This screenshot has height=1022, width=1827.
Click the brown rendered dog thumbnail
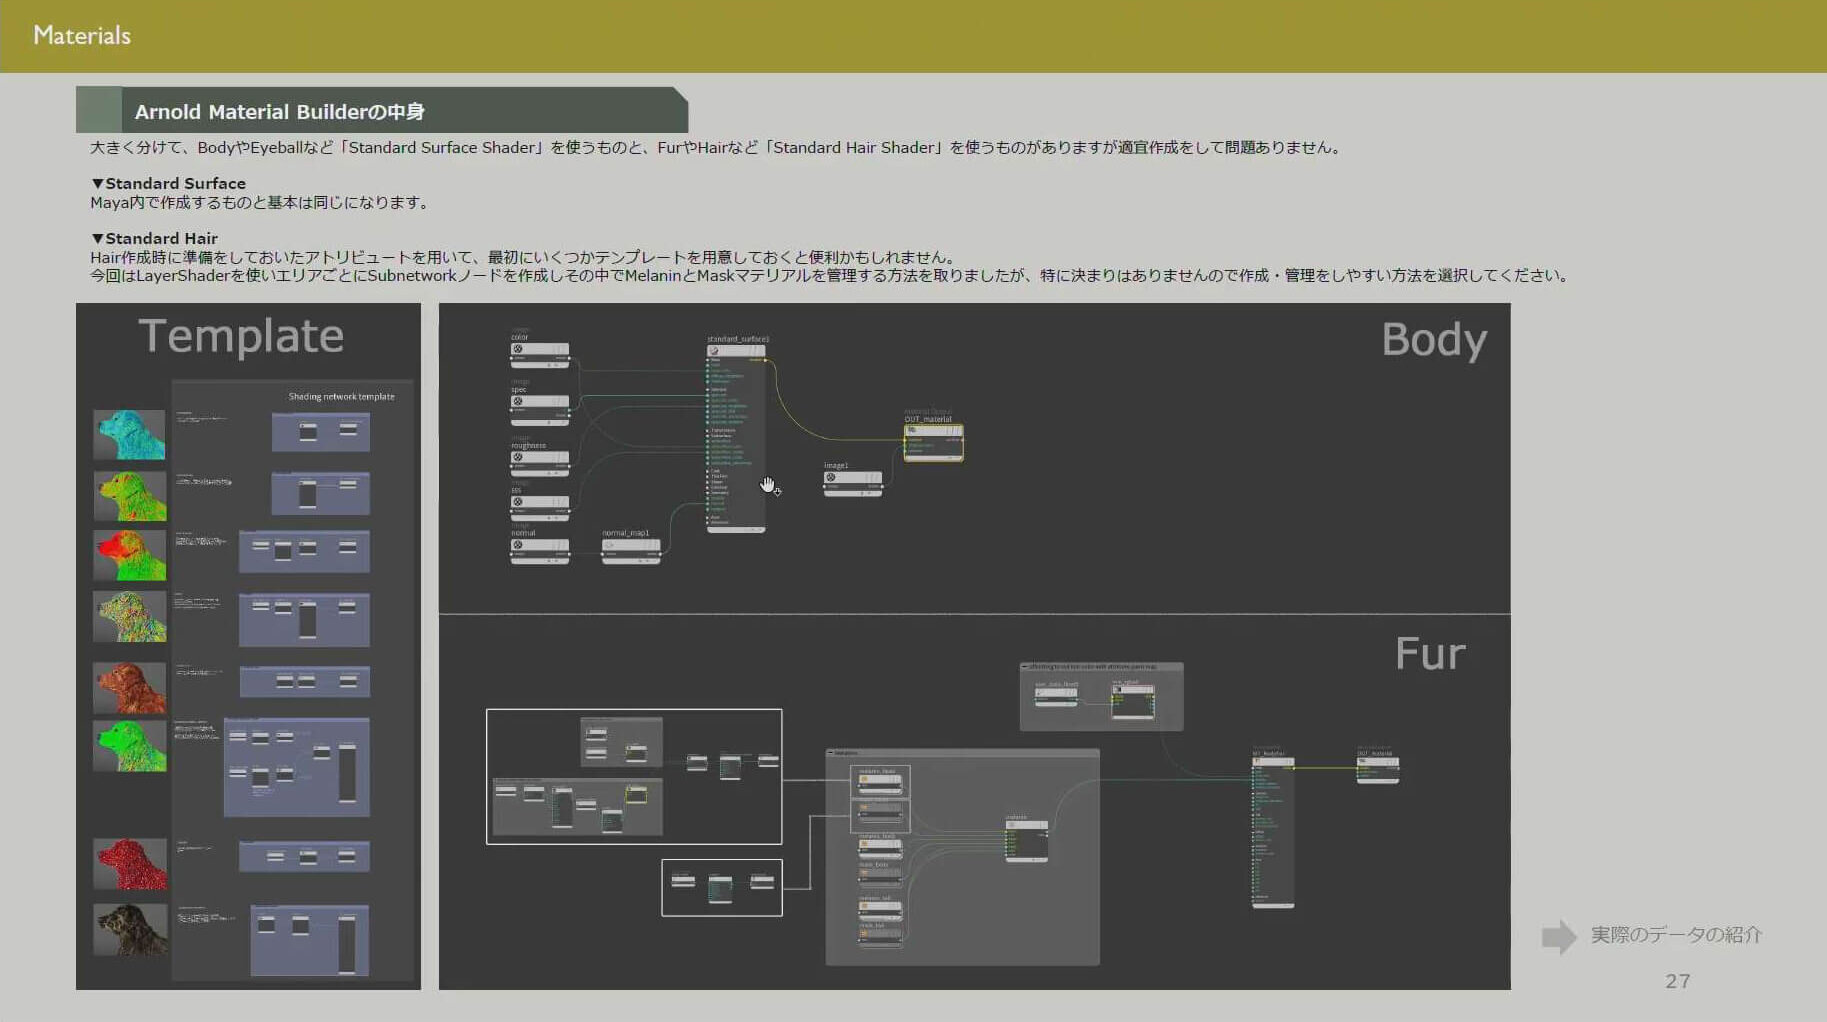[130, 688]
